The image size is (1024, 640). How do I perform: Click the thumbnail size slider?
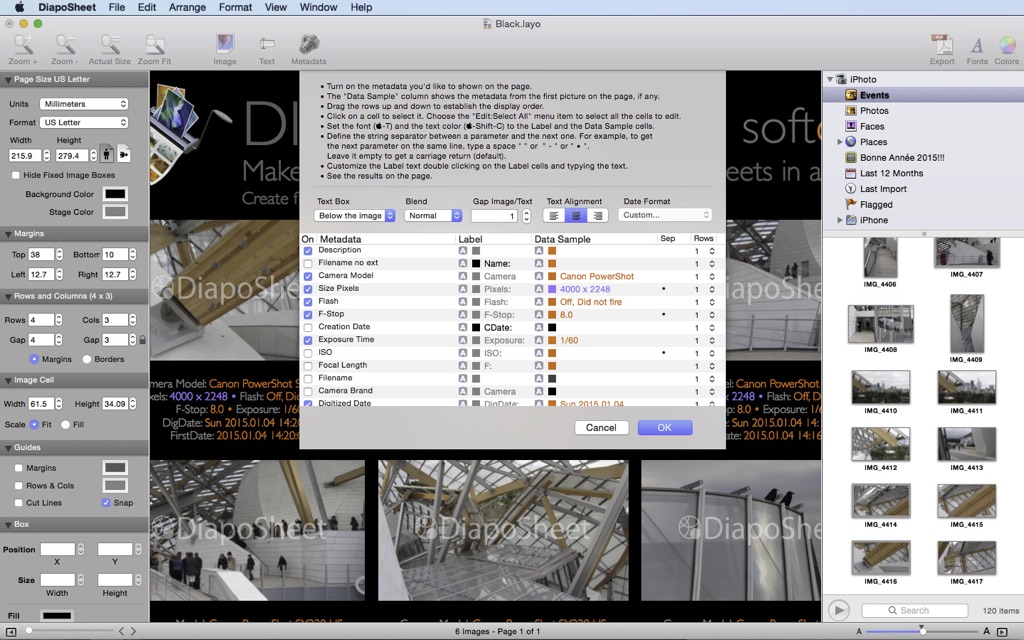pyautogui.click(x=922, y=632)
